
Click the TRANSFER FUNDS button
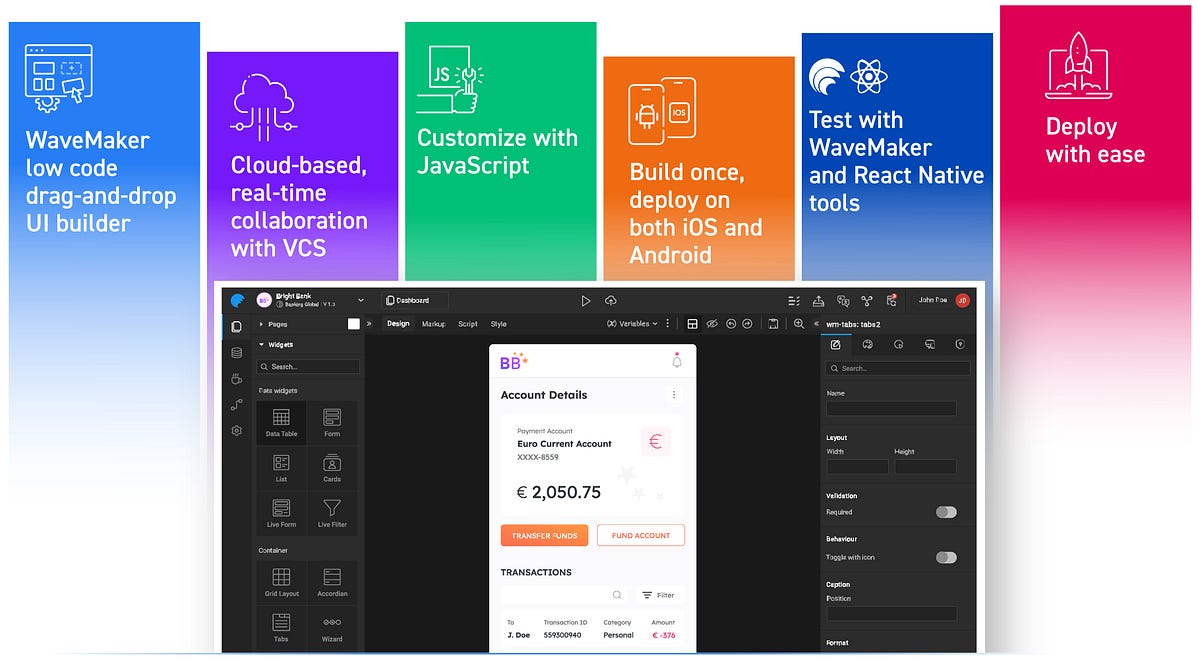click(544, 535)
